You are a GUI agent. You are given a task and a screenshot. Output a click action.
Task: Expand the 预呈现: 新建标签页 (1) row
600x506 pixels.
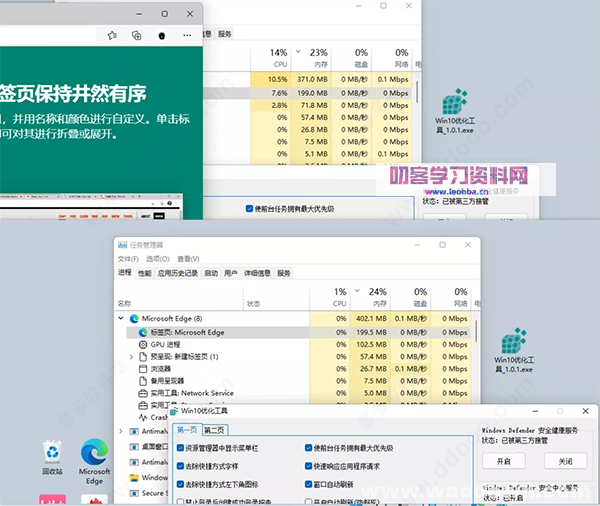click(131, 357)
